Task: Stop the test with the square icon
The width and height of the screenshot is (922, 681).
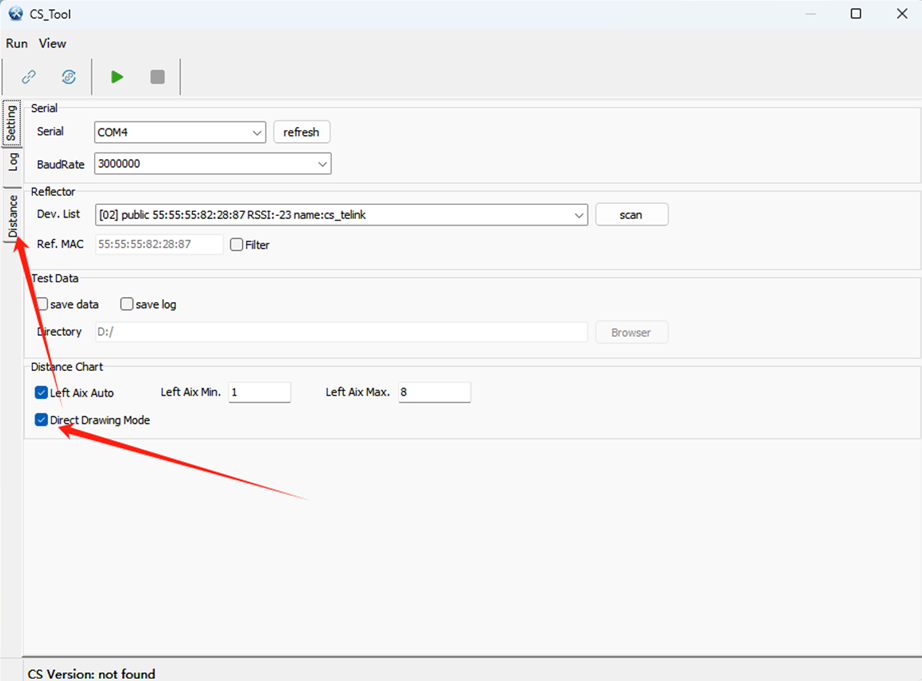Action: point(156,76)
